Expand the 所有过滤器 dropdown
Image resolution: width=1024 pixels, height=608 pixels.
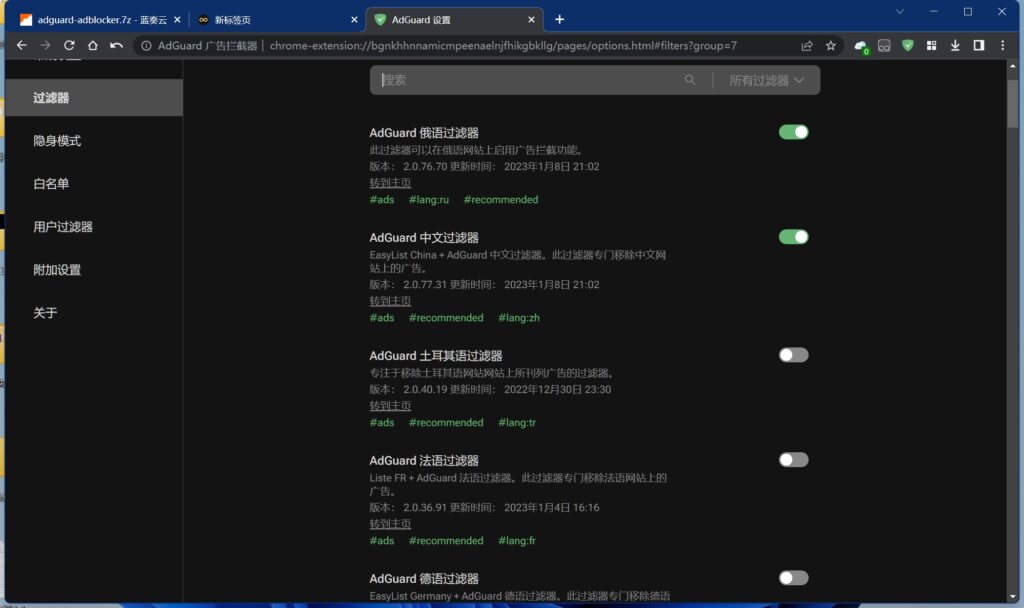766,80
